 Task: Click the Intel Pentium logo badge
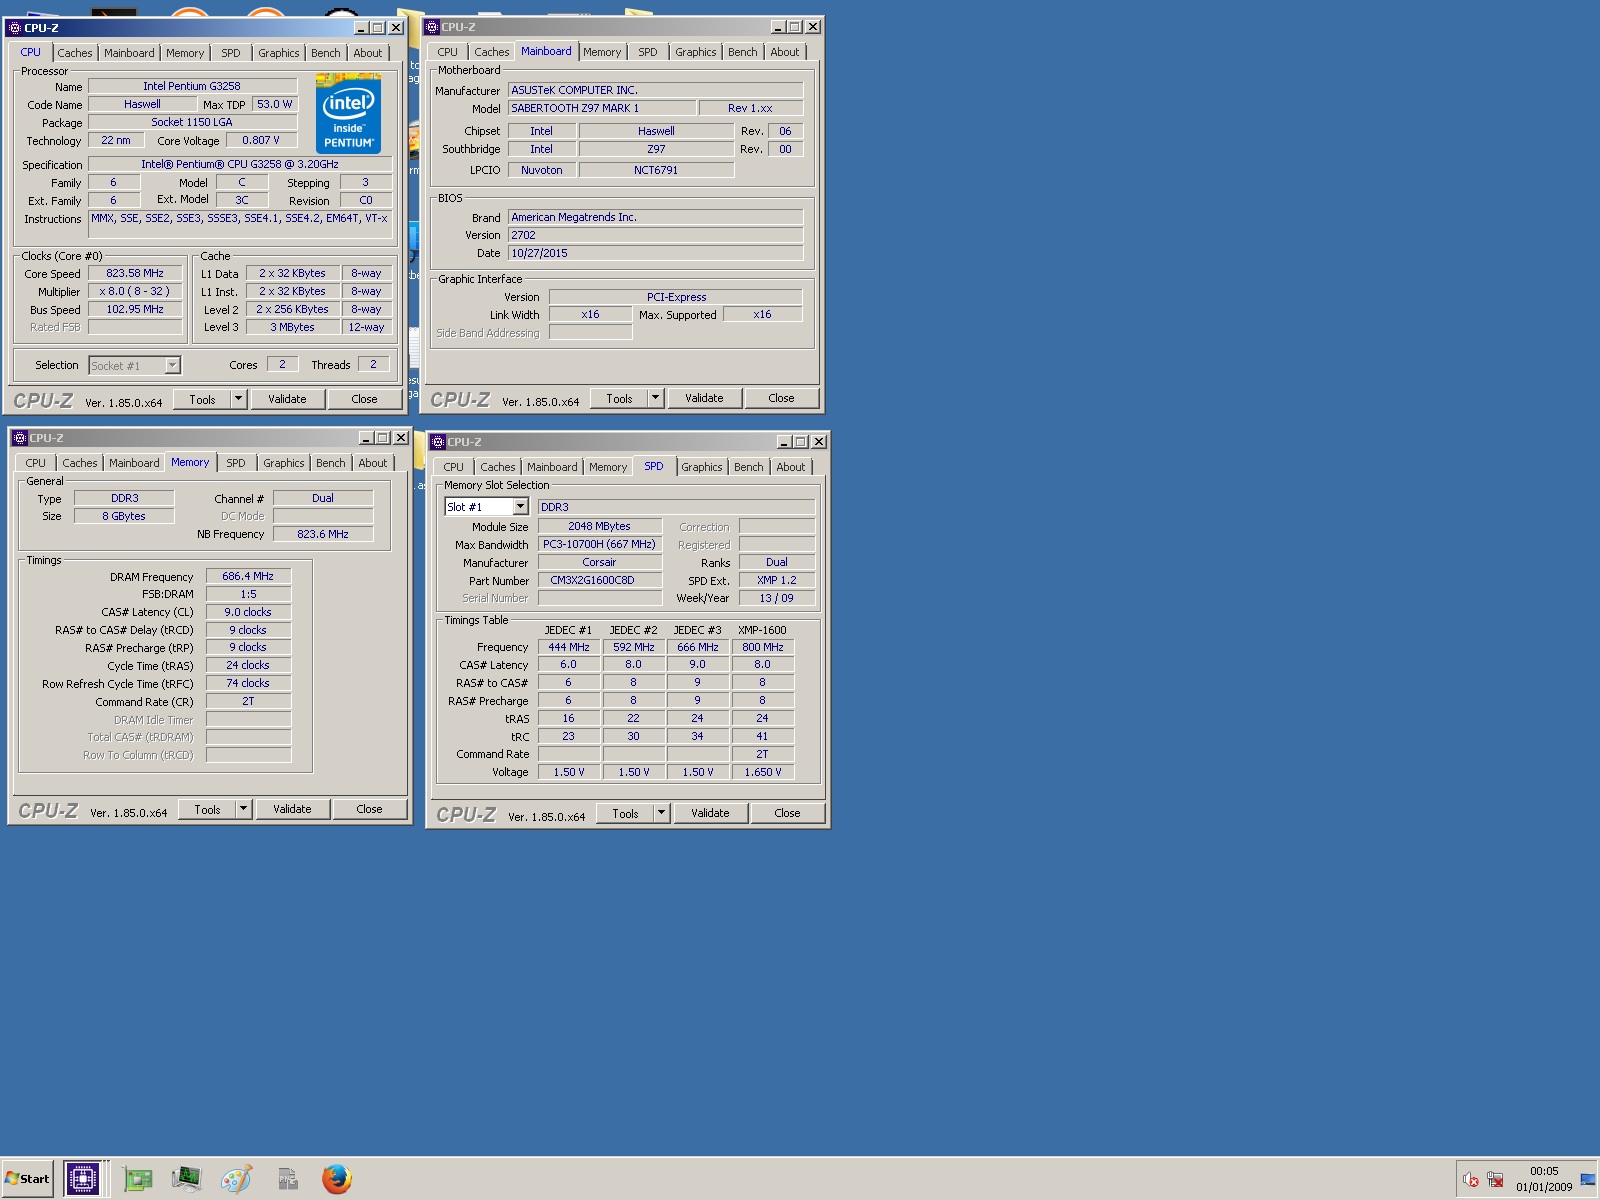349,113
